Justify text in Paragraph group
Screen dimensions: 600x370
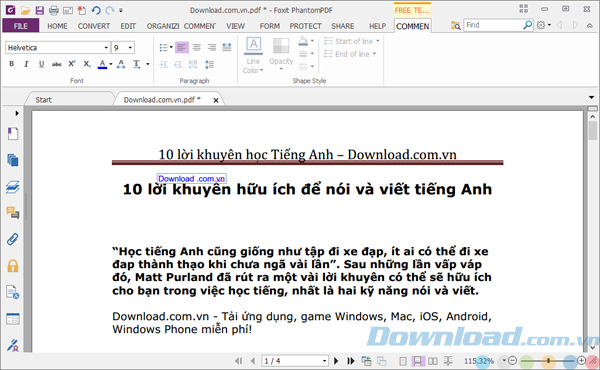227,47
